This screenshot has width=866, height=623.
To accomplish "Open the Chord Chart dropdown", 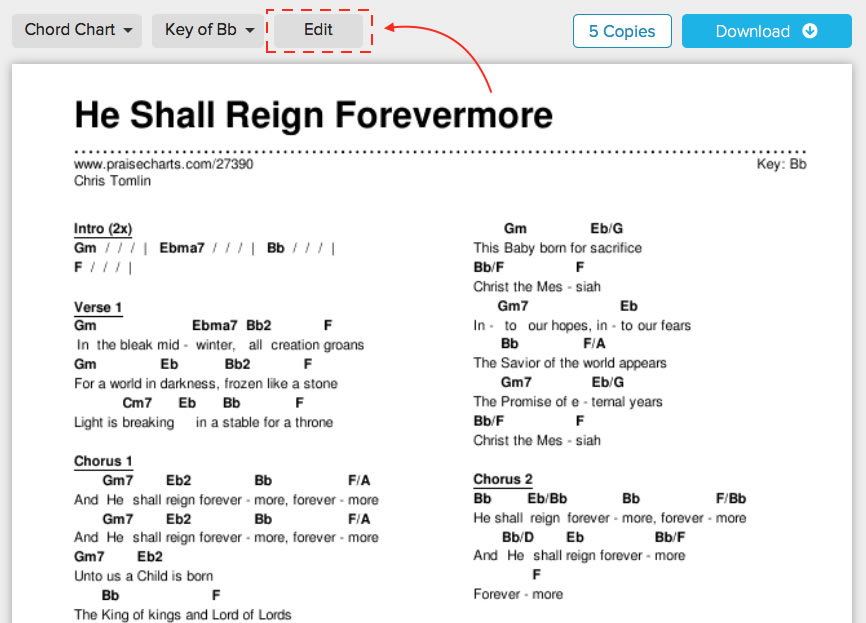I will click(77, 30).
